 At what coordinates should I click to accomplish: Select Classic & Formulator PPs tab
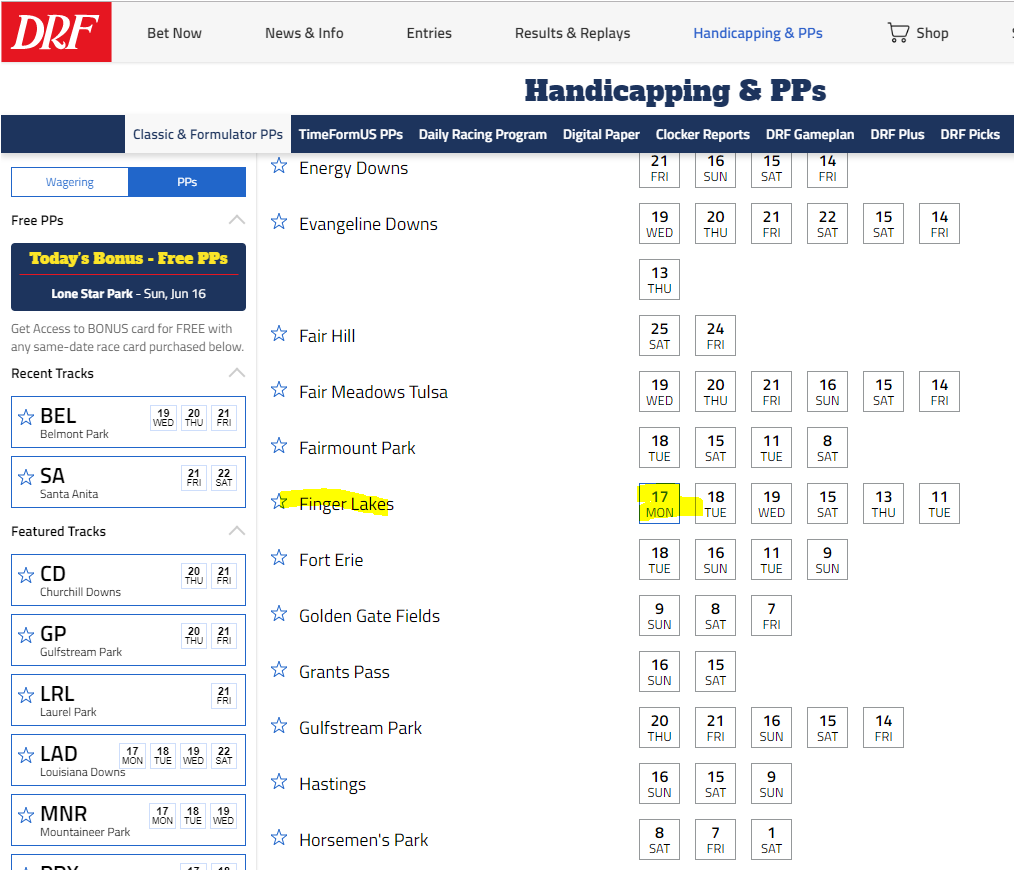pos(208,135)
